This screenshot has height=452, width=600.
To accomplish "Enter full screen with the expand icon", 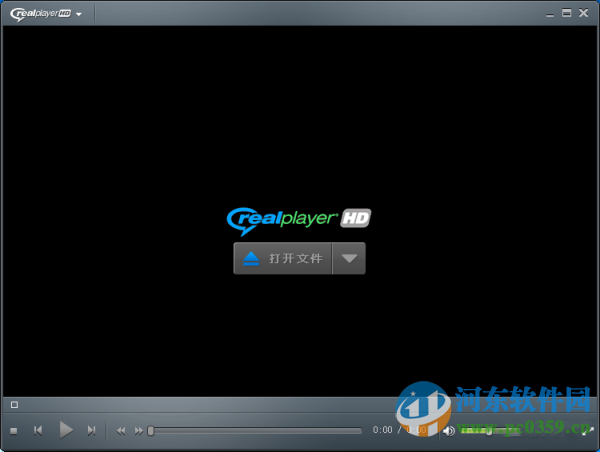I will [x=588, y=431].
